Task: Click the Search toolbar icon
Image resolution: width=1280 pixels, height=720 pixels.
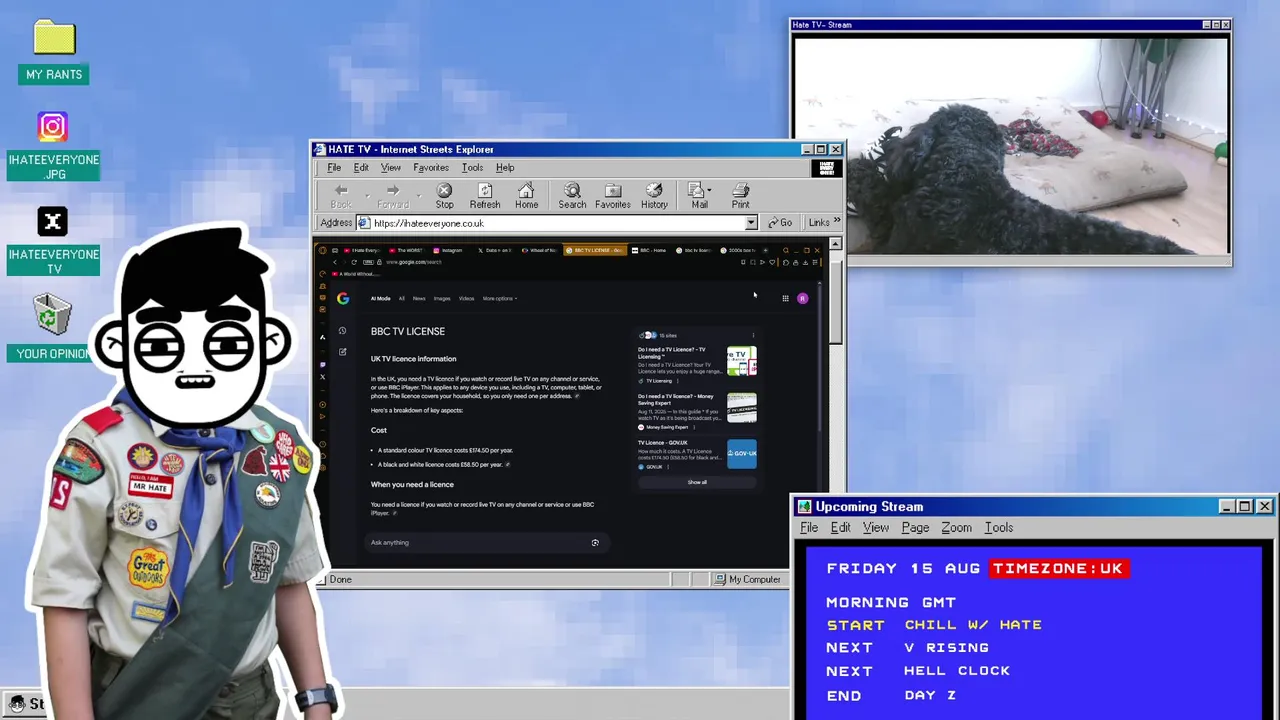Action: coord(572,195)
